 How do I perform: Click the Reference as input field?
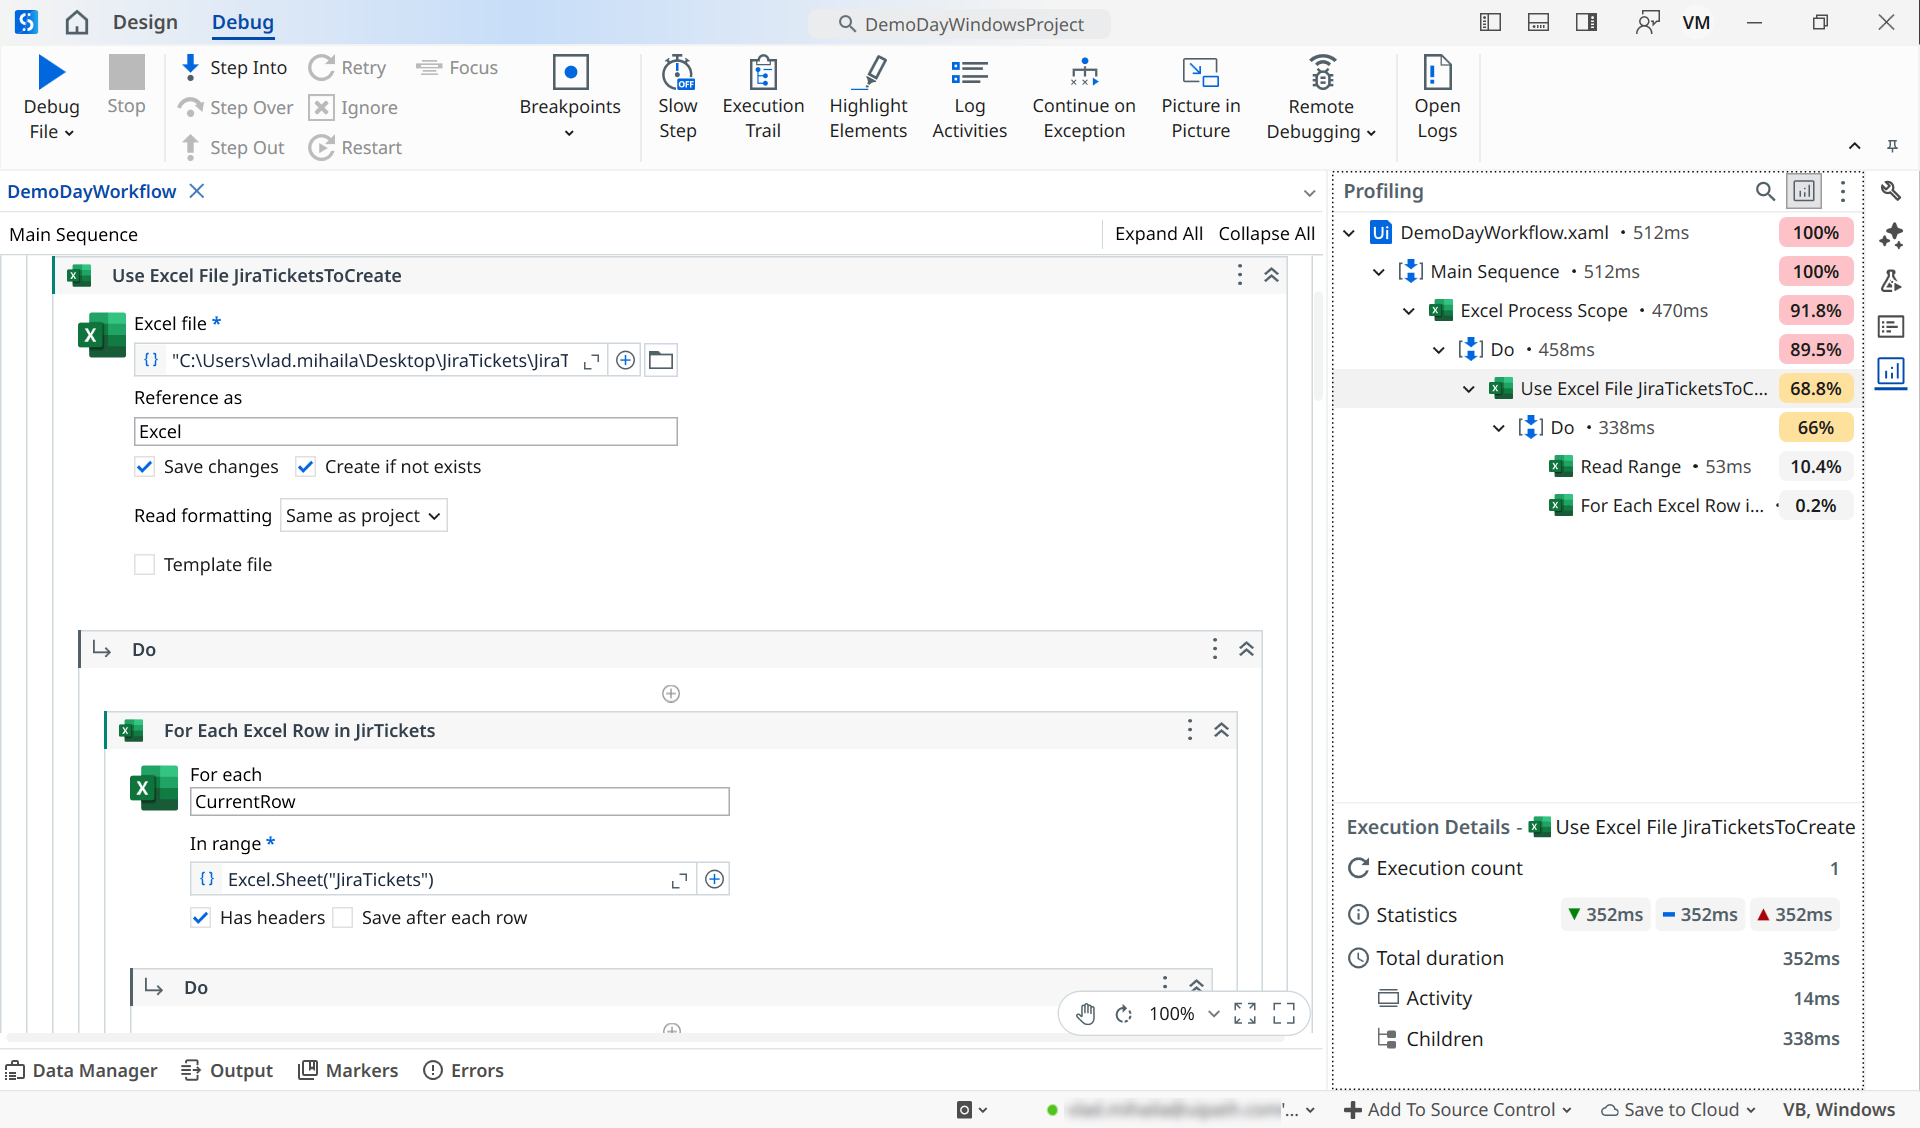(x=406, y=432)
